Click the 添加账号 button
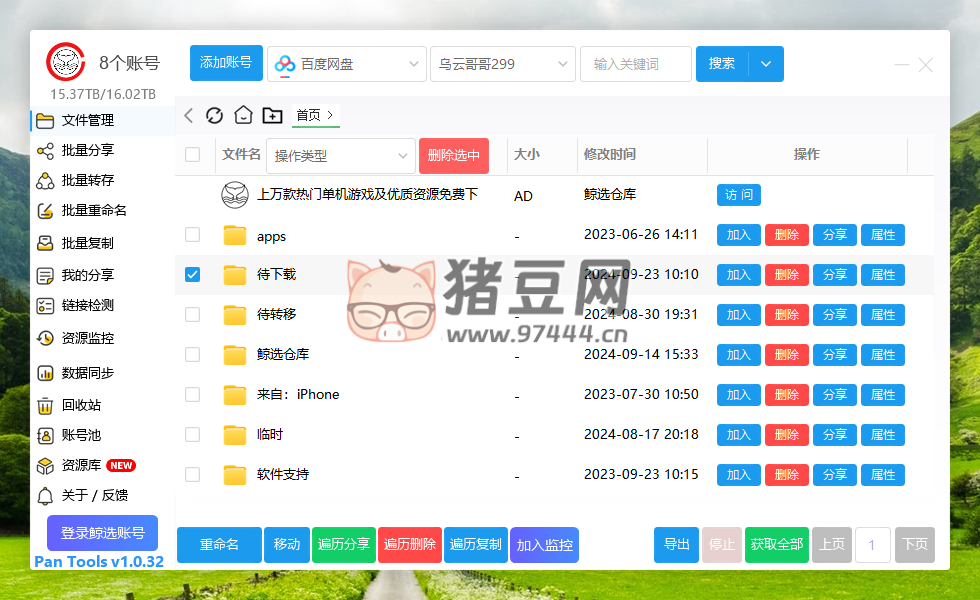 click(x=226, y=63)
